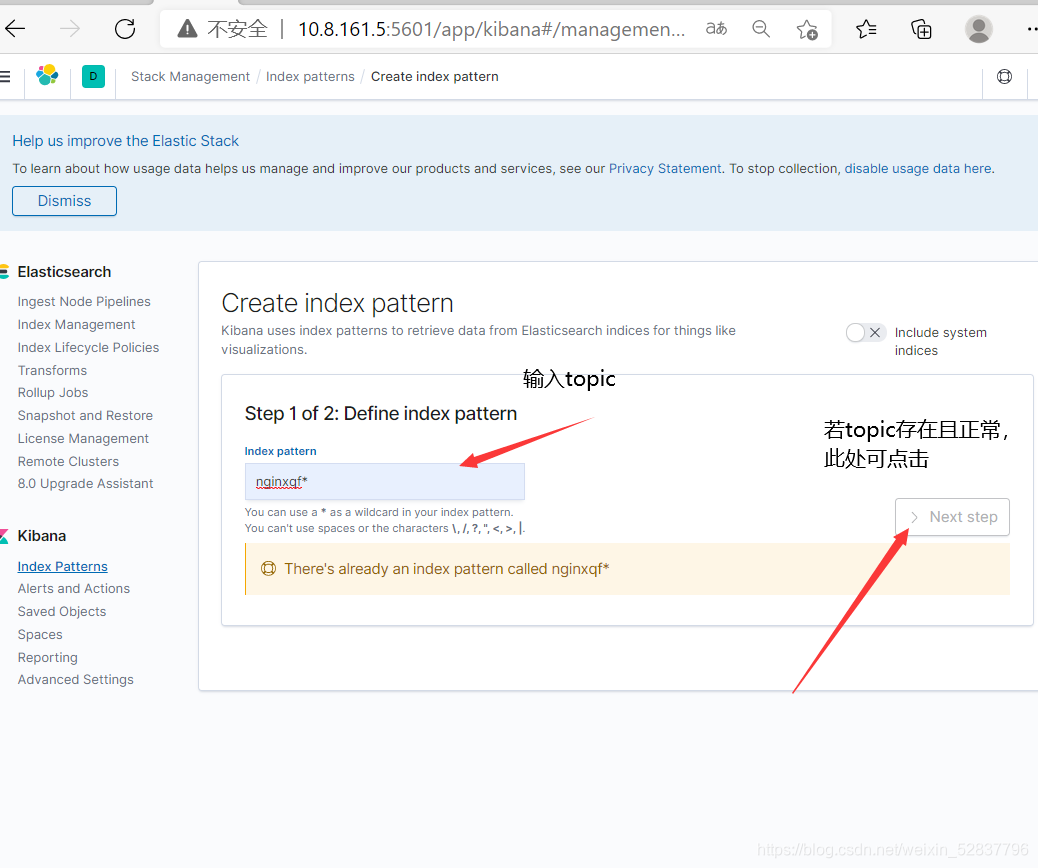Go to Stack Management breadcrumb

click(x=191, y=77)
